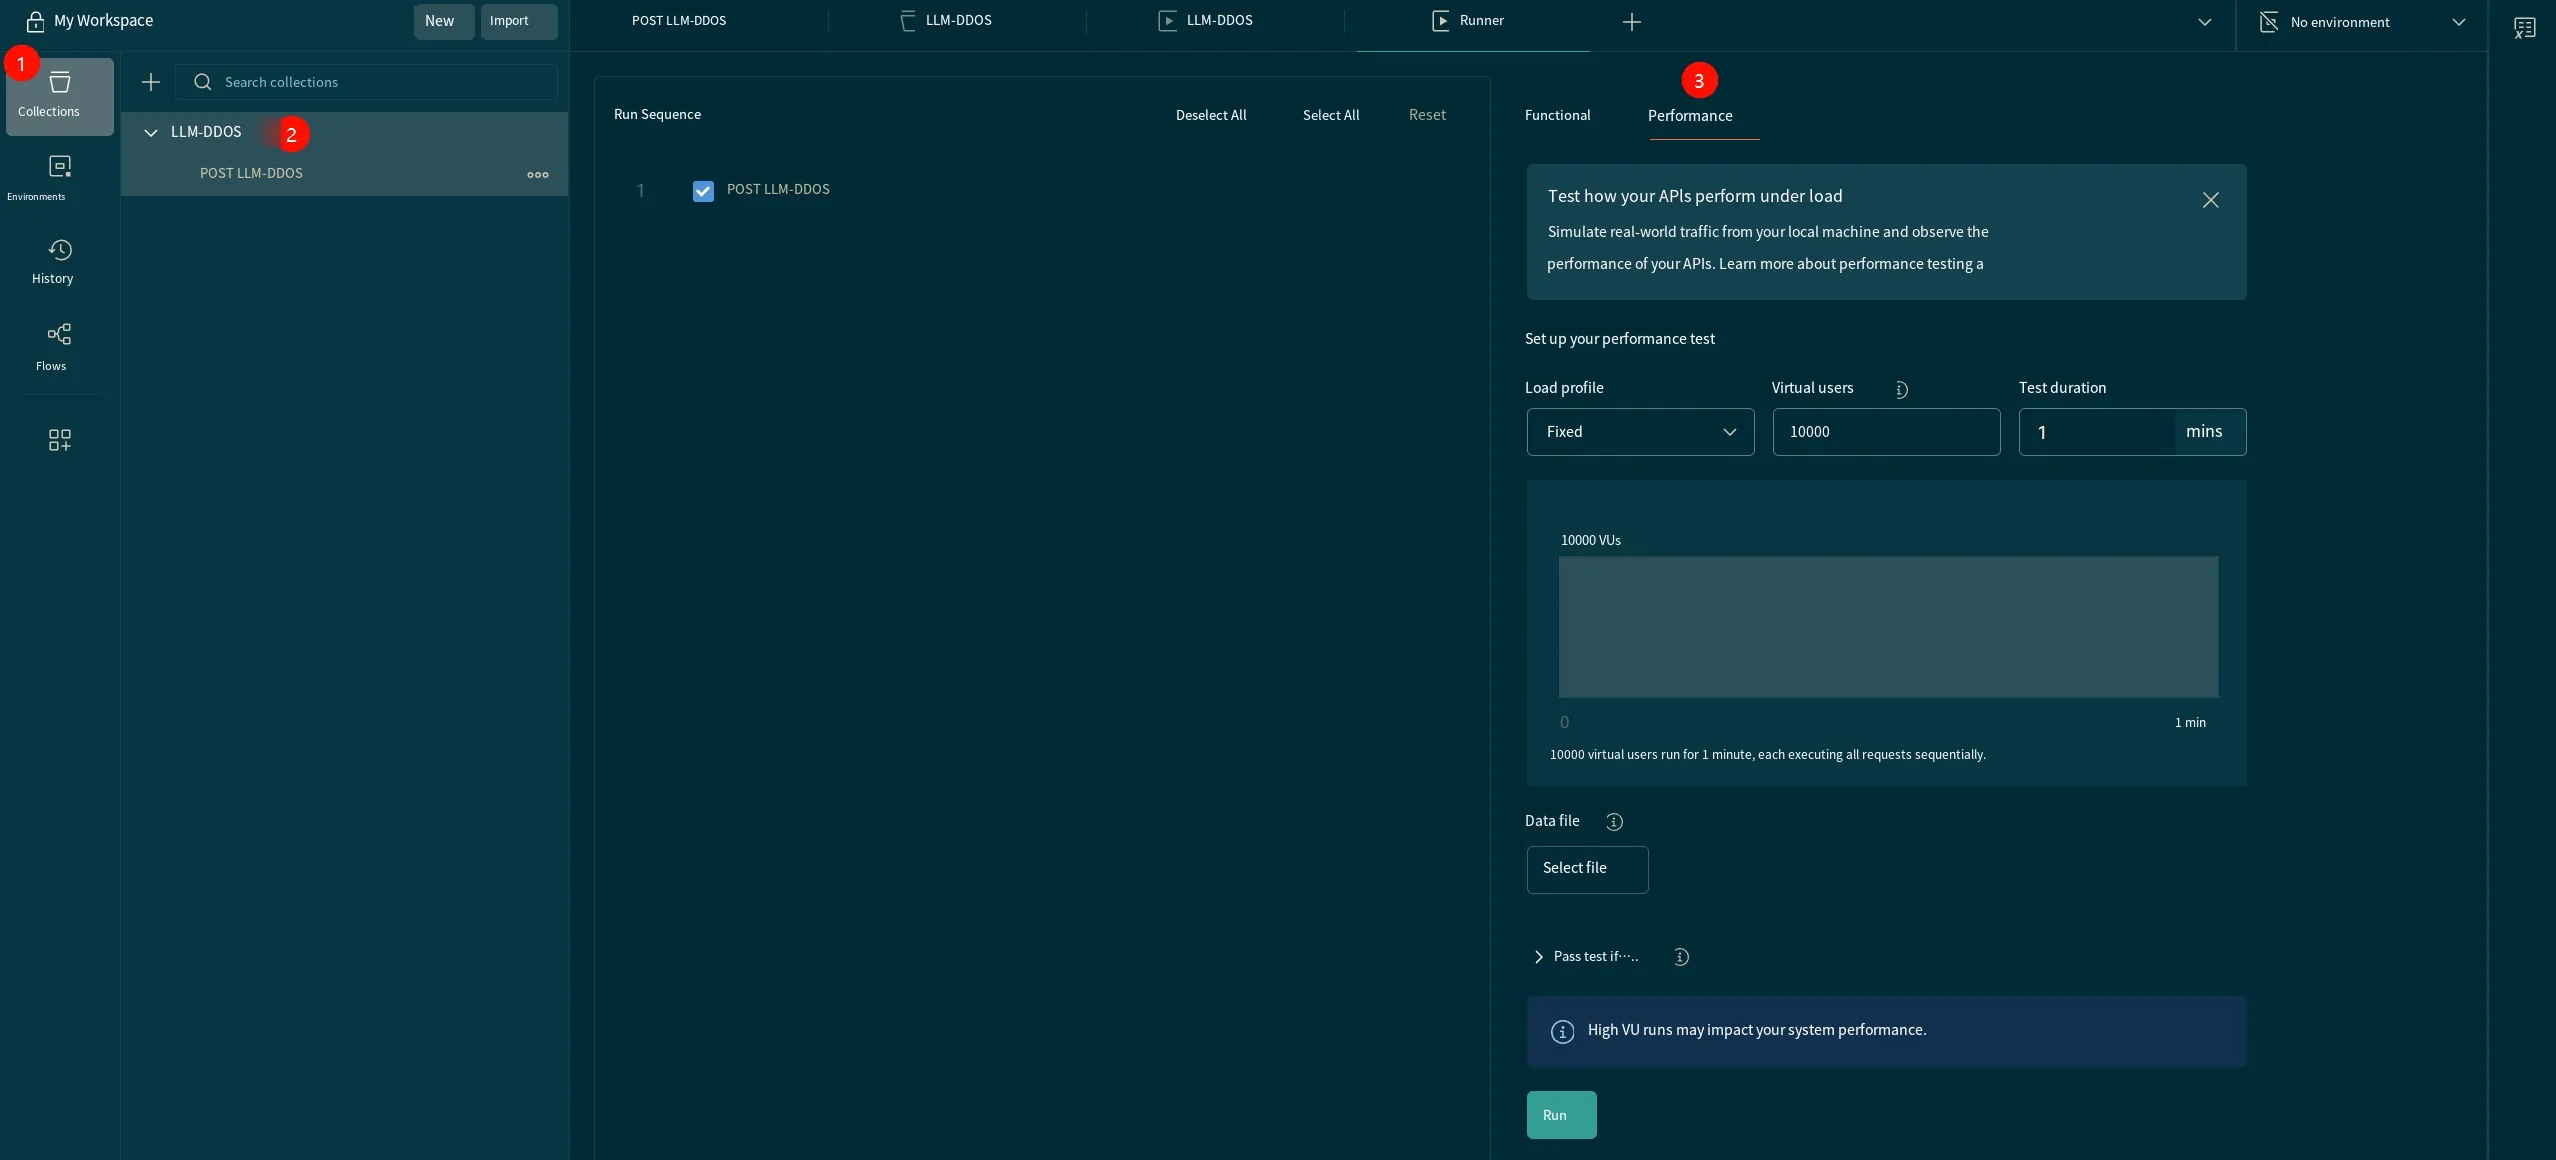Expand the Pass test if section
Screen dimensions: 2556x1160
pyautogui.click(x=1539, y=957)
